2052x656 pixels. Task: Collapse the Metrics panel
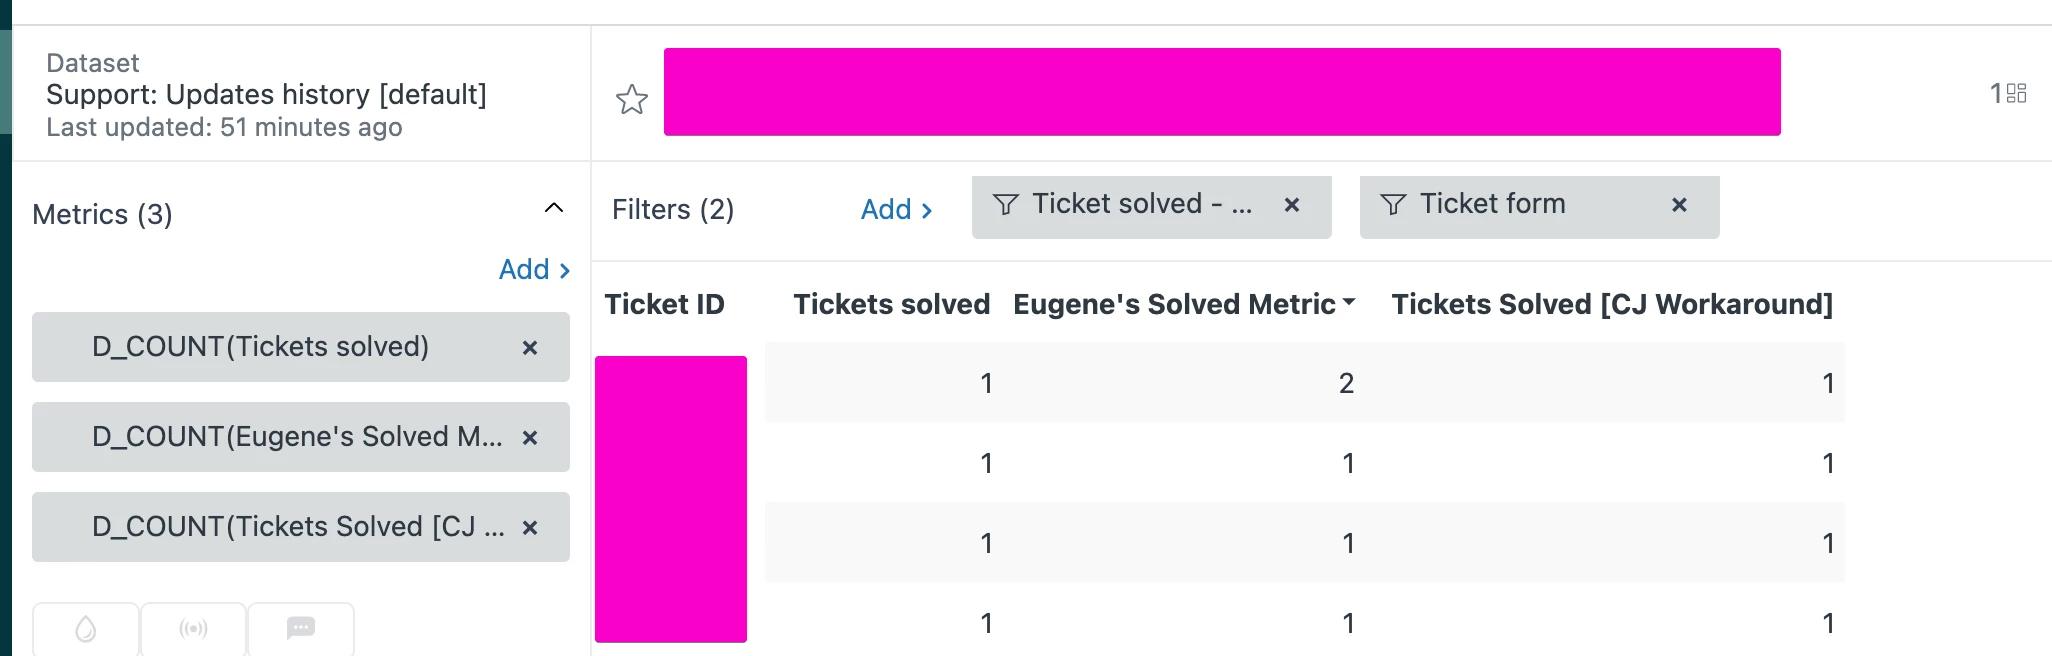553,208
